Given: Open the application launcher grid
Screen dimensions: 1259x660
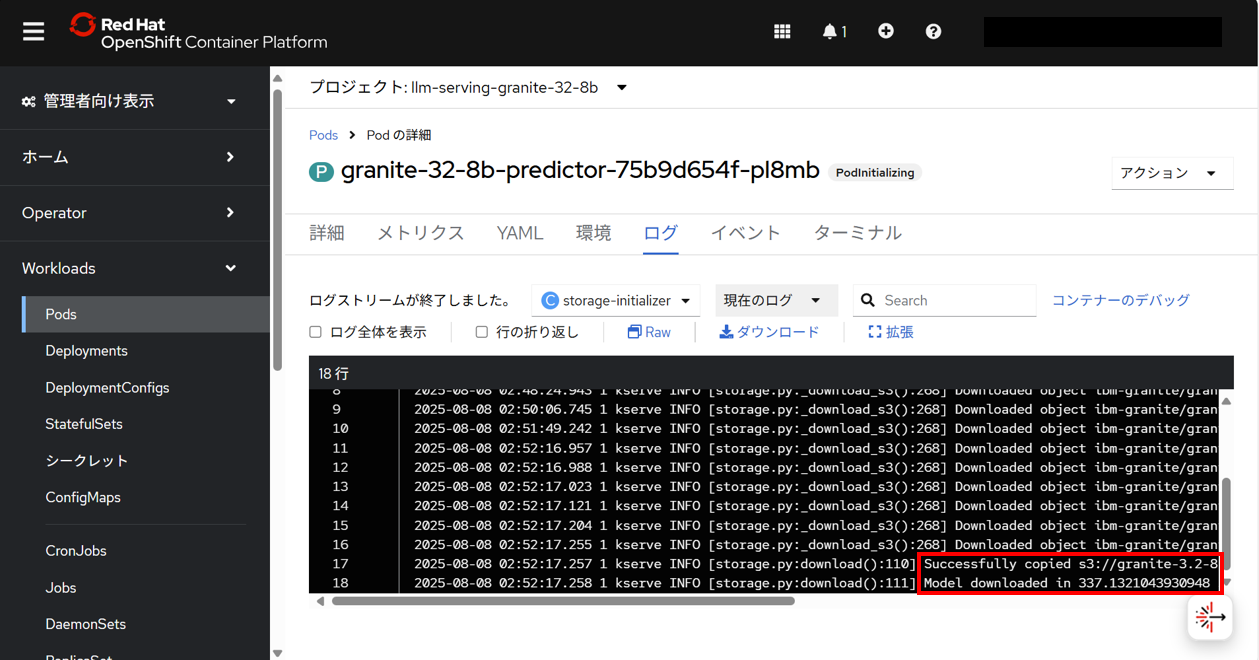Looking at the screenshot, I should pyautogui.click(x=782, y=32).
